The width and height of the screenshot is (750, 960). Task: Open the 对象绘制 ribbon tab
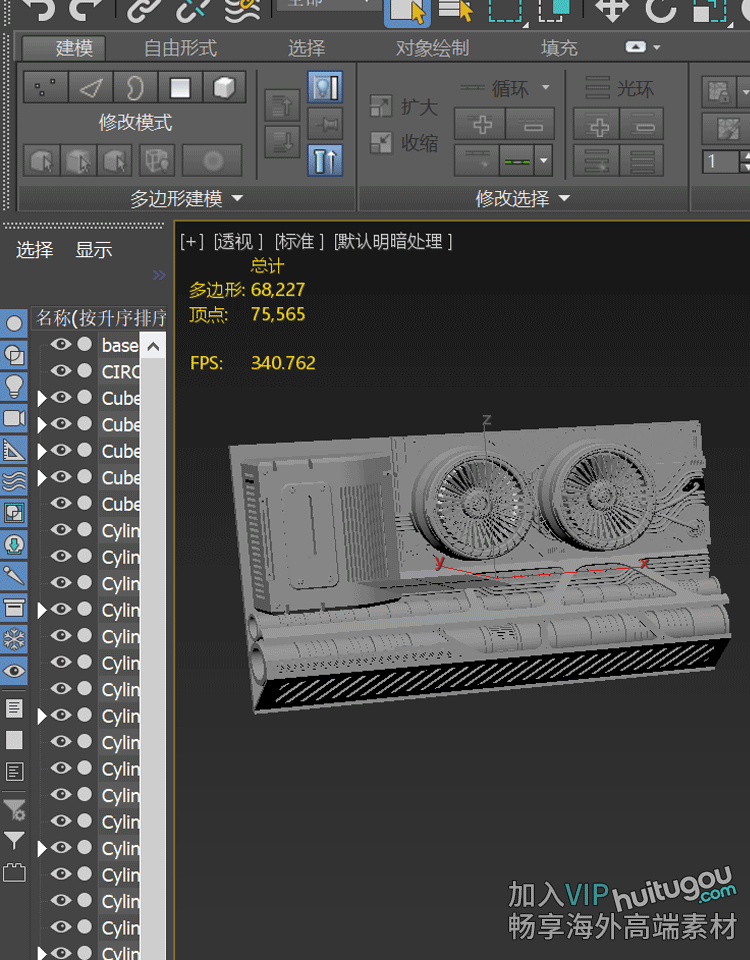pyautogui.click(x=432, y=48)
